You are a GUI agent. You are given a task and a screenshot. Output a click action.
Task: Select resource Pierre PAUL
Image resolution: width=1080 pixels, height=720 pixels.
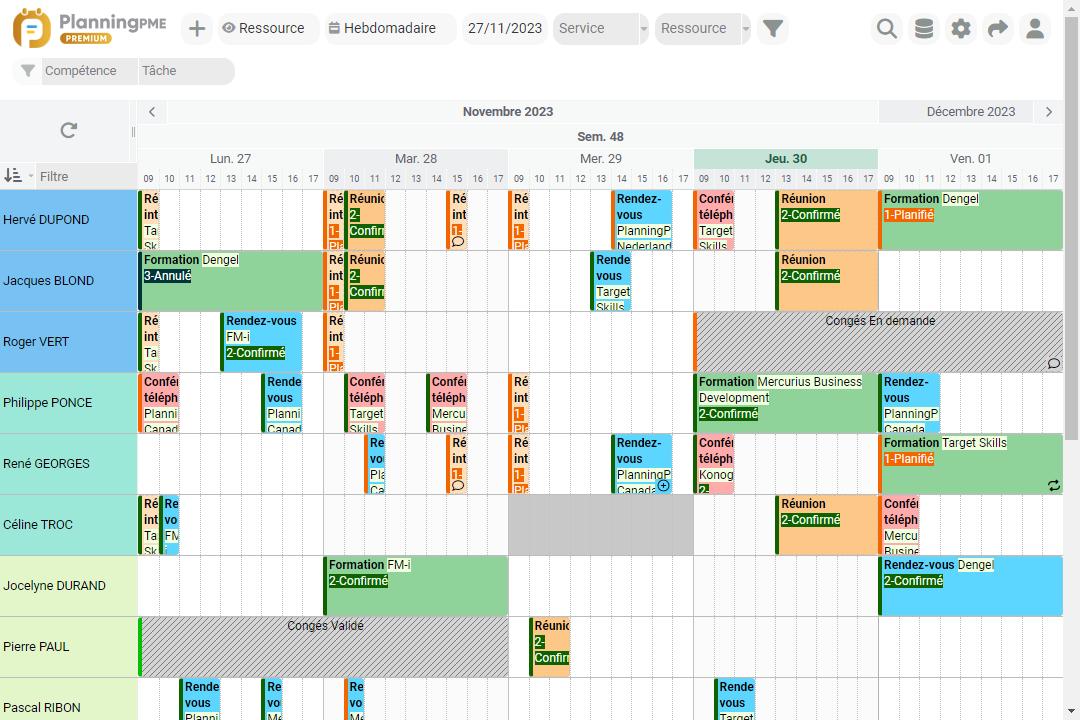69,647
